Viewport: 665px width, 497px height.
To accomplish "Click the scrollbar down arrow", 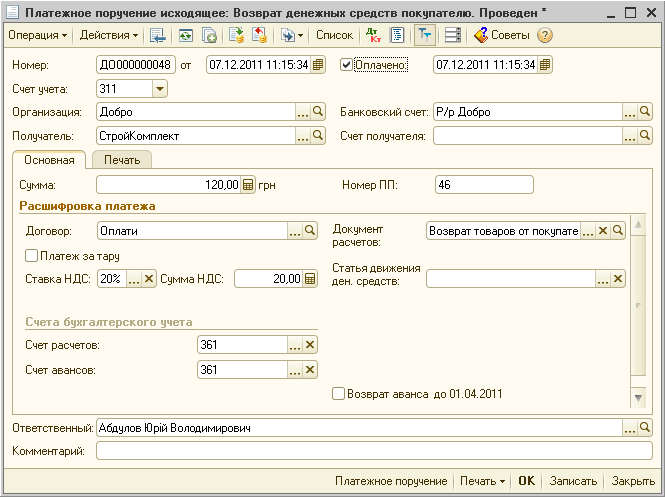I will [x=638, y=397].
